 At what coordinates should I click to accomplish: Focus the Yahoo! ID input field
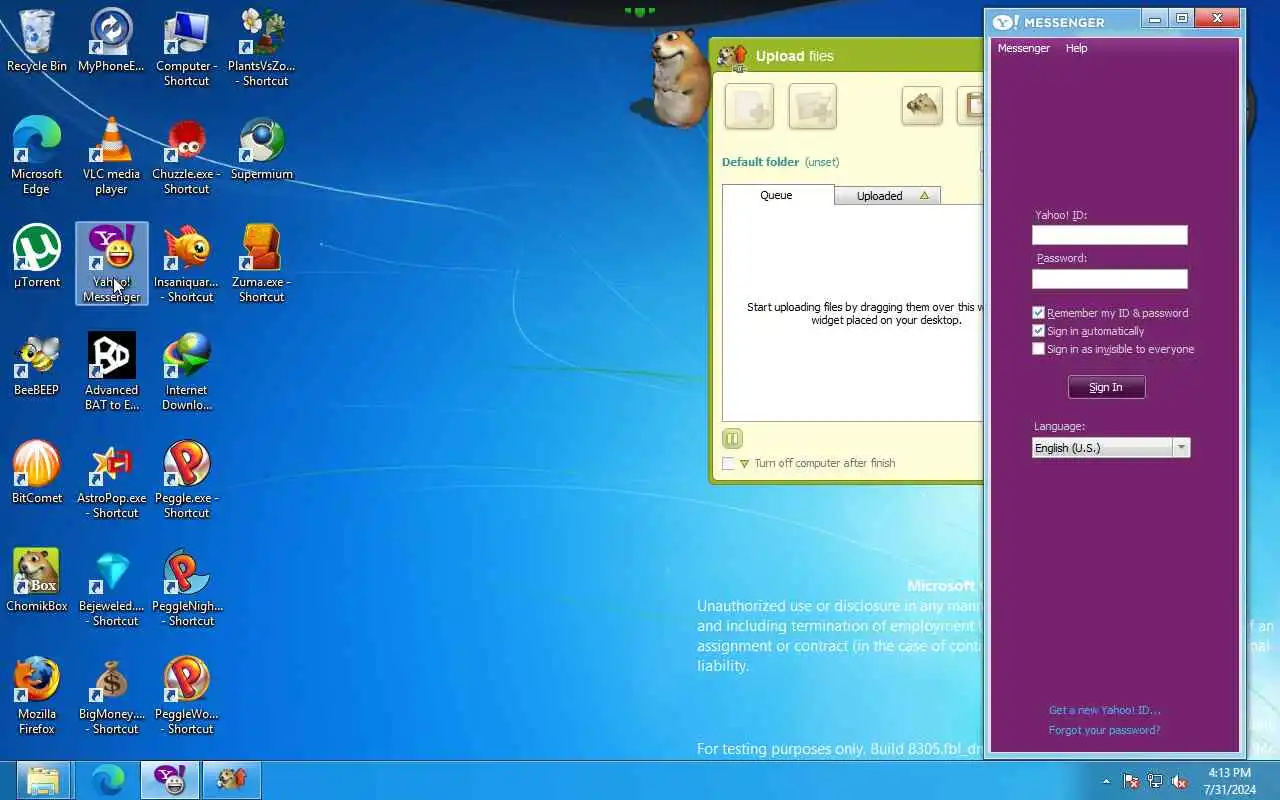1110,235
